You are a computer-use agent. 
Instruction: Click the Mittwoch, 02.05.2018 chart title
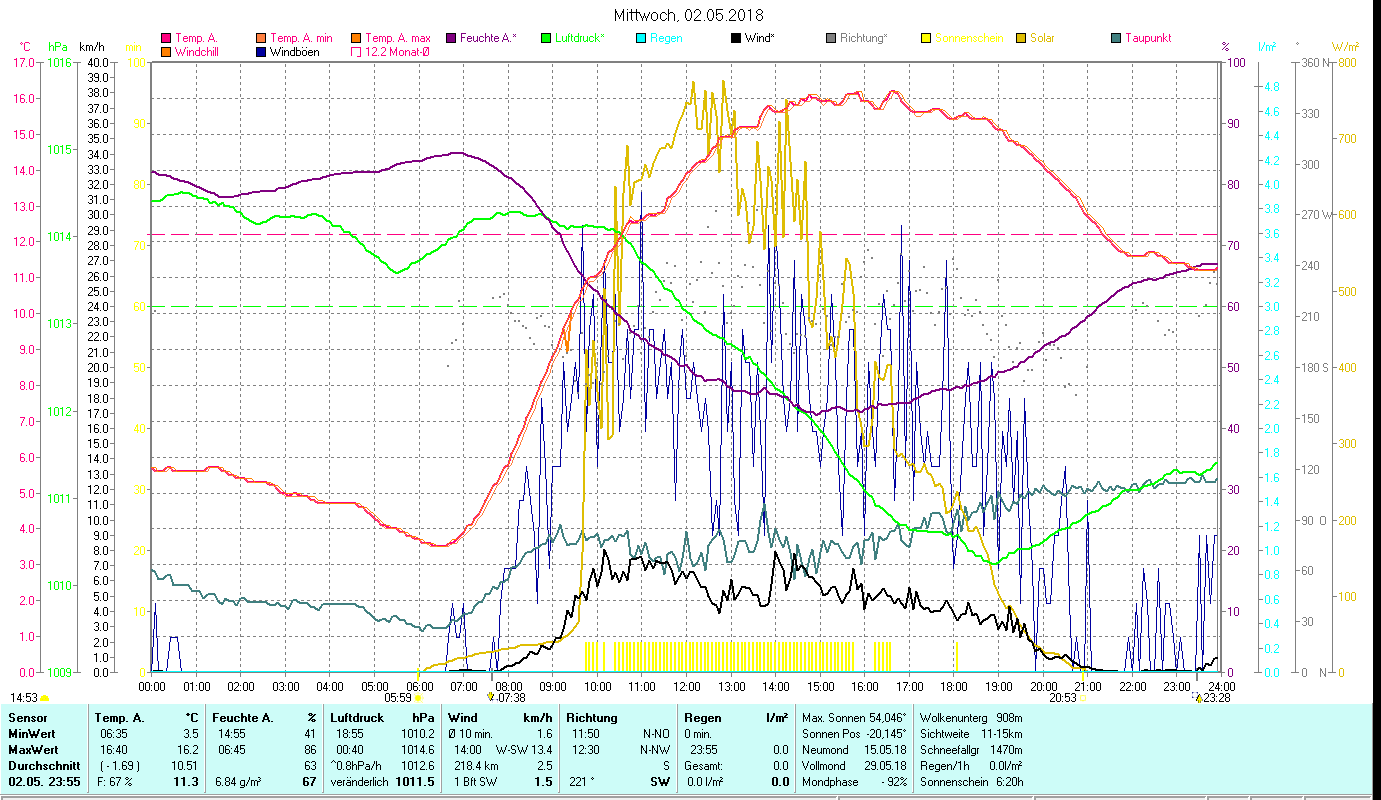(x=688, y=15)
